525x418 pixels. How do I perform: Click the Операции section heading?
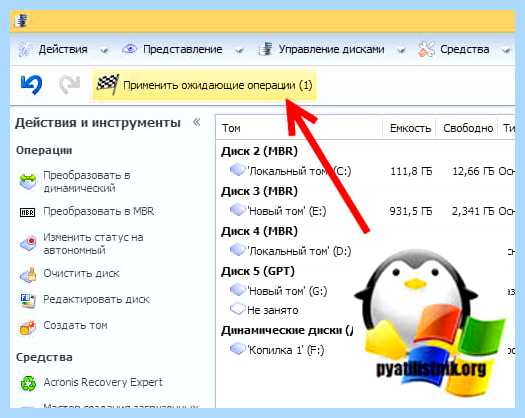44,150
